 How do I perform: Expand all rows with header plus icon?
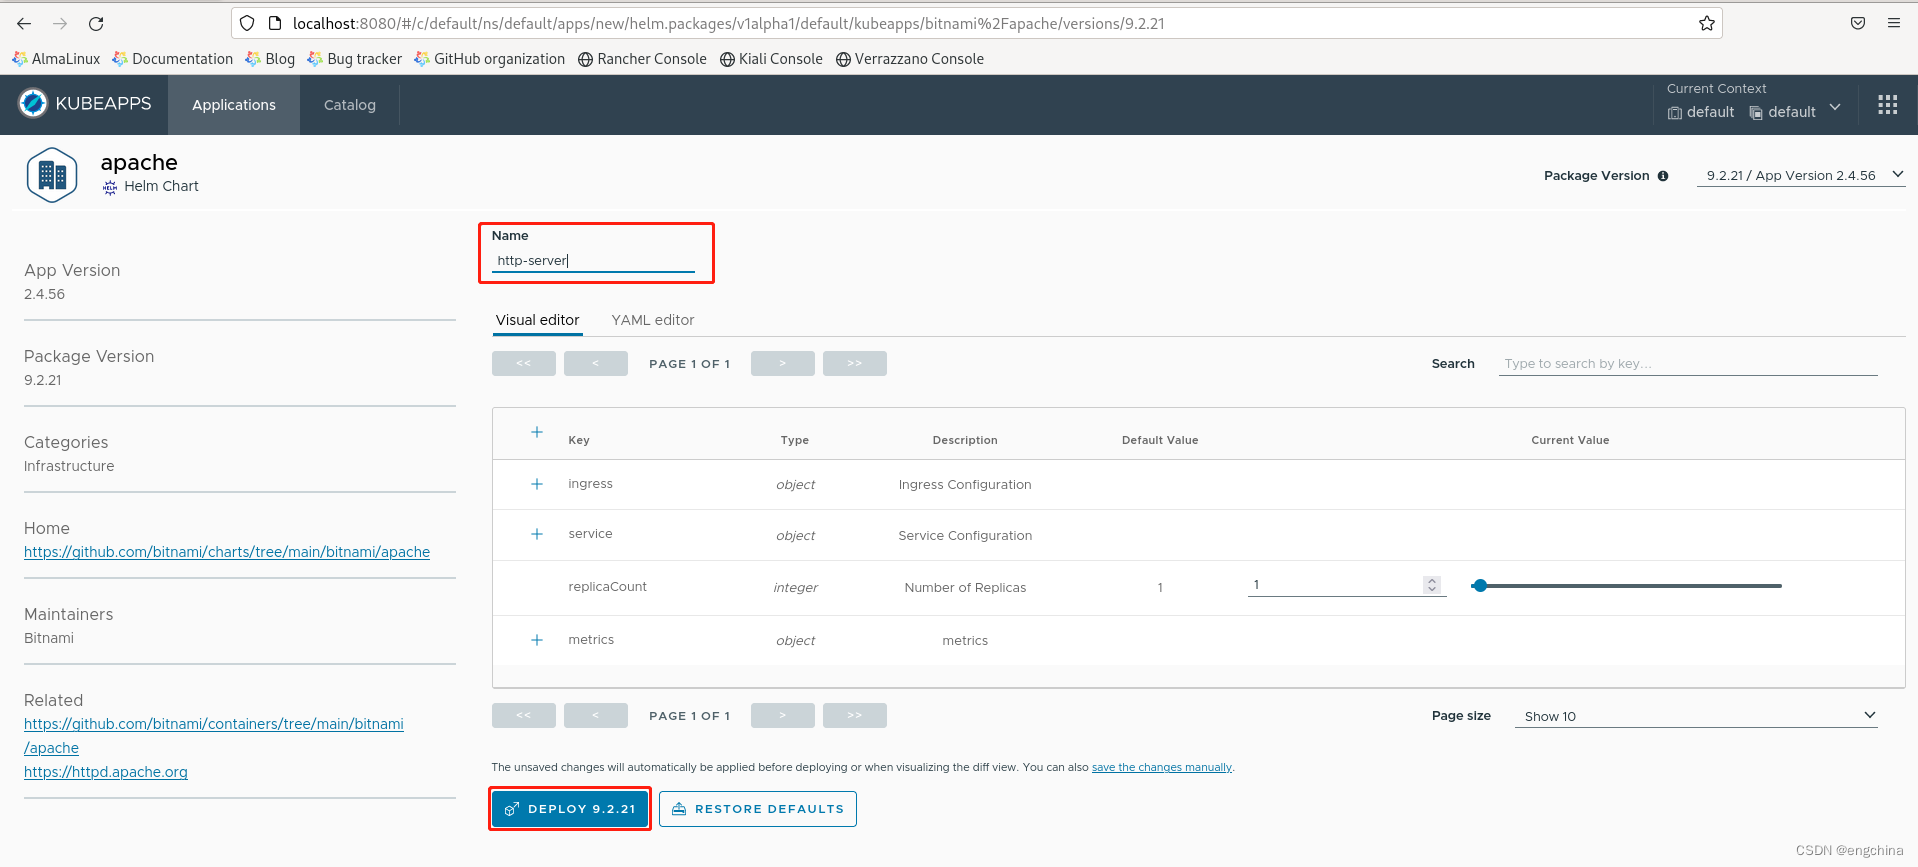(537, 432)
